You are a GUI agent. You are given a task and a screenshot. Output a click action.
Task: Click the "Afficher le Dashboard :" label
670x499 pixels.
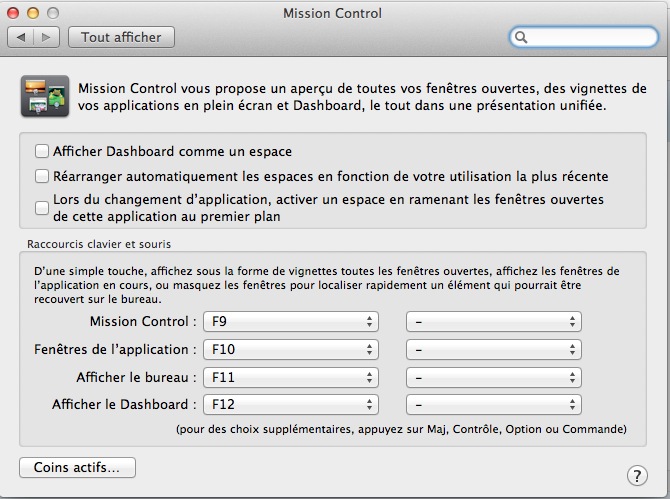click(x=124, y=405)
